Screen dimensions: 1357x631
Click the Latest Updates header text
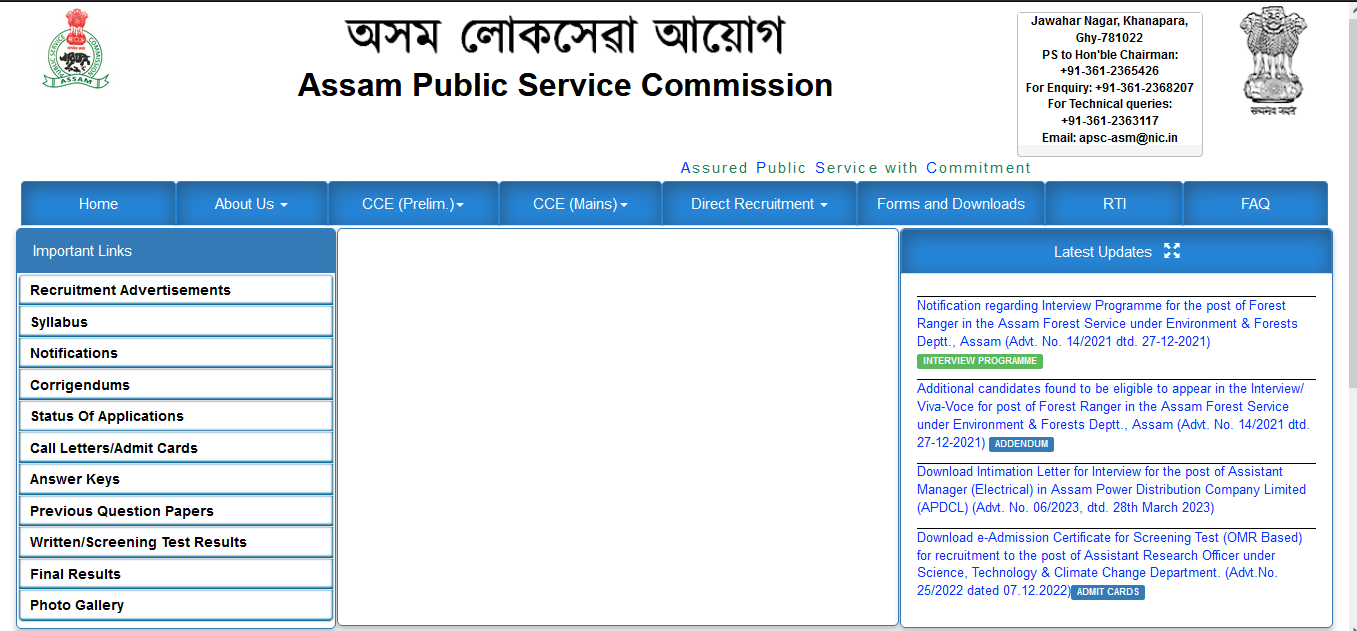click(1103, 252)
